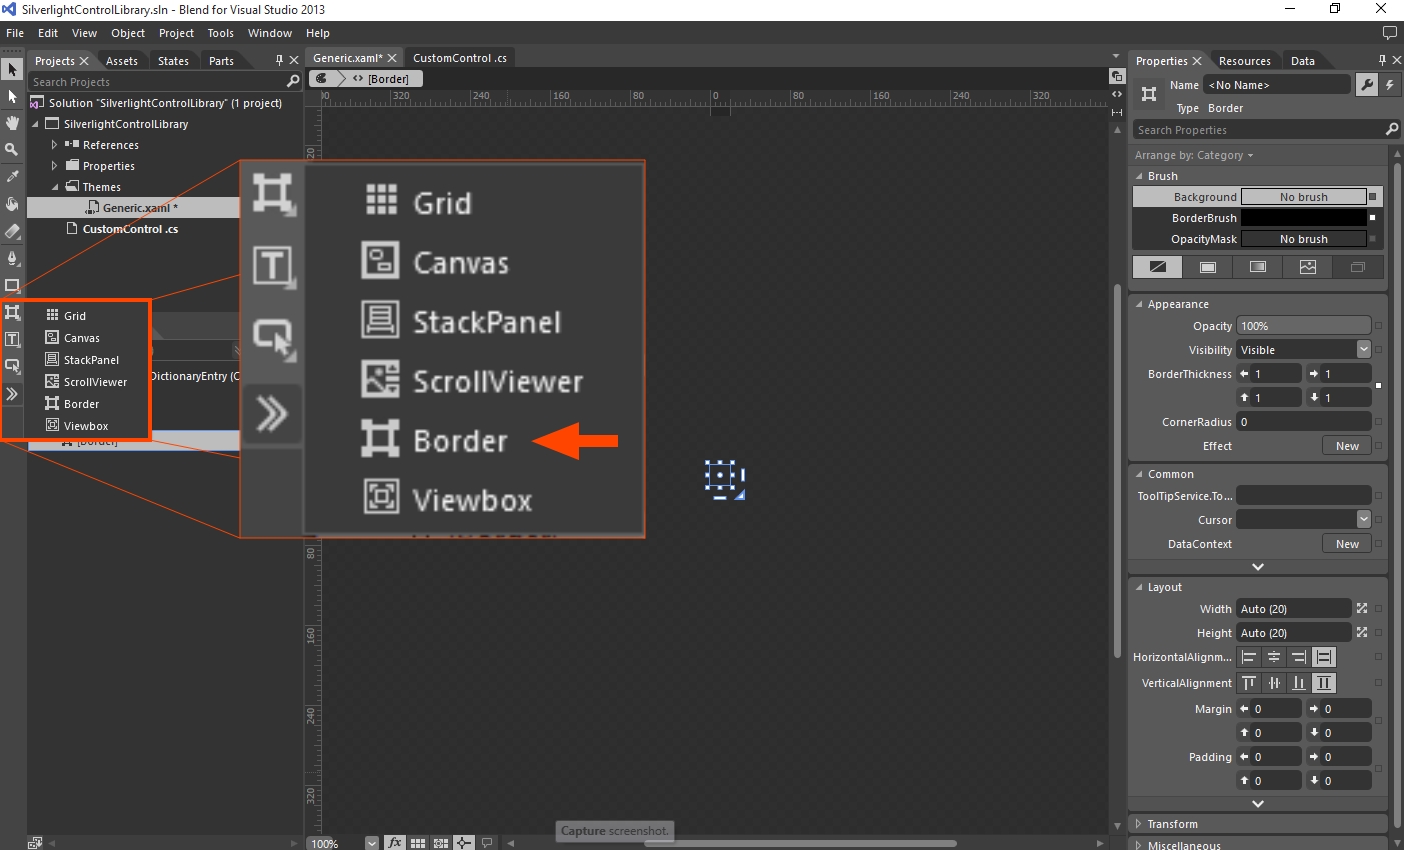The image size is (1404, 850).
Task: Select the Eyedropper tool
Action: (12, 176)
